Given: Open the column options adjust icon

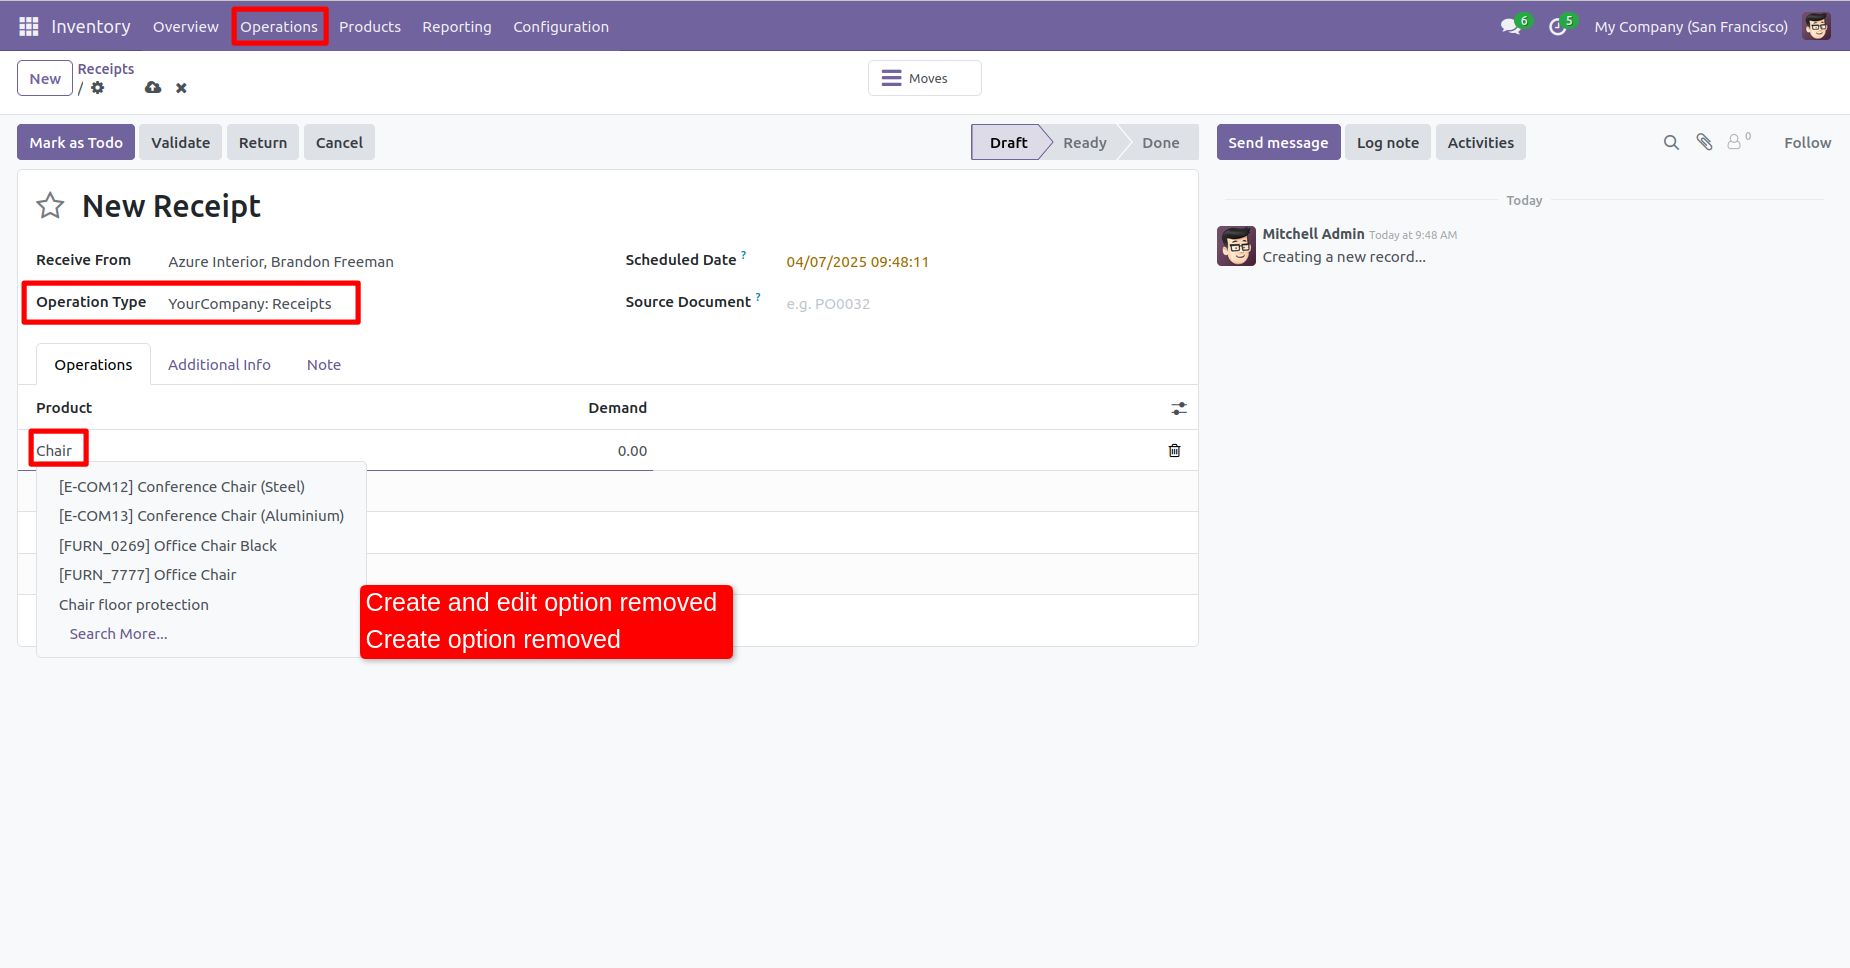Looking at the screenshot, I should [1179, 408].
